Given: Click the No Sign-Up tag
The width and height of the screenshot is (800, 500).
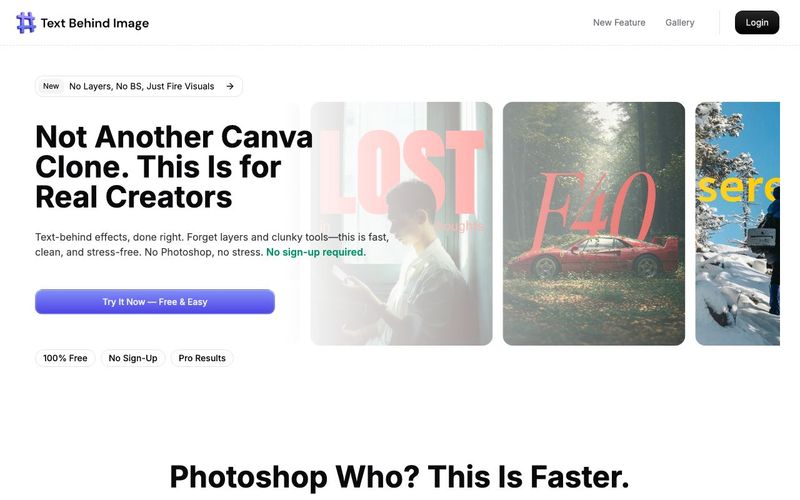Looking at the screenshot, I should point(133,358).
